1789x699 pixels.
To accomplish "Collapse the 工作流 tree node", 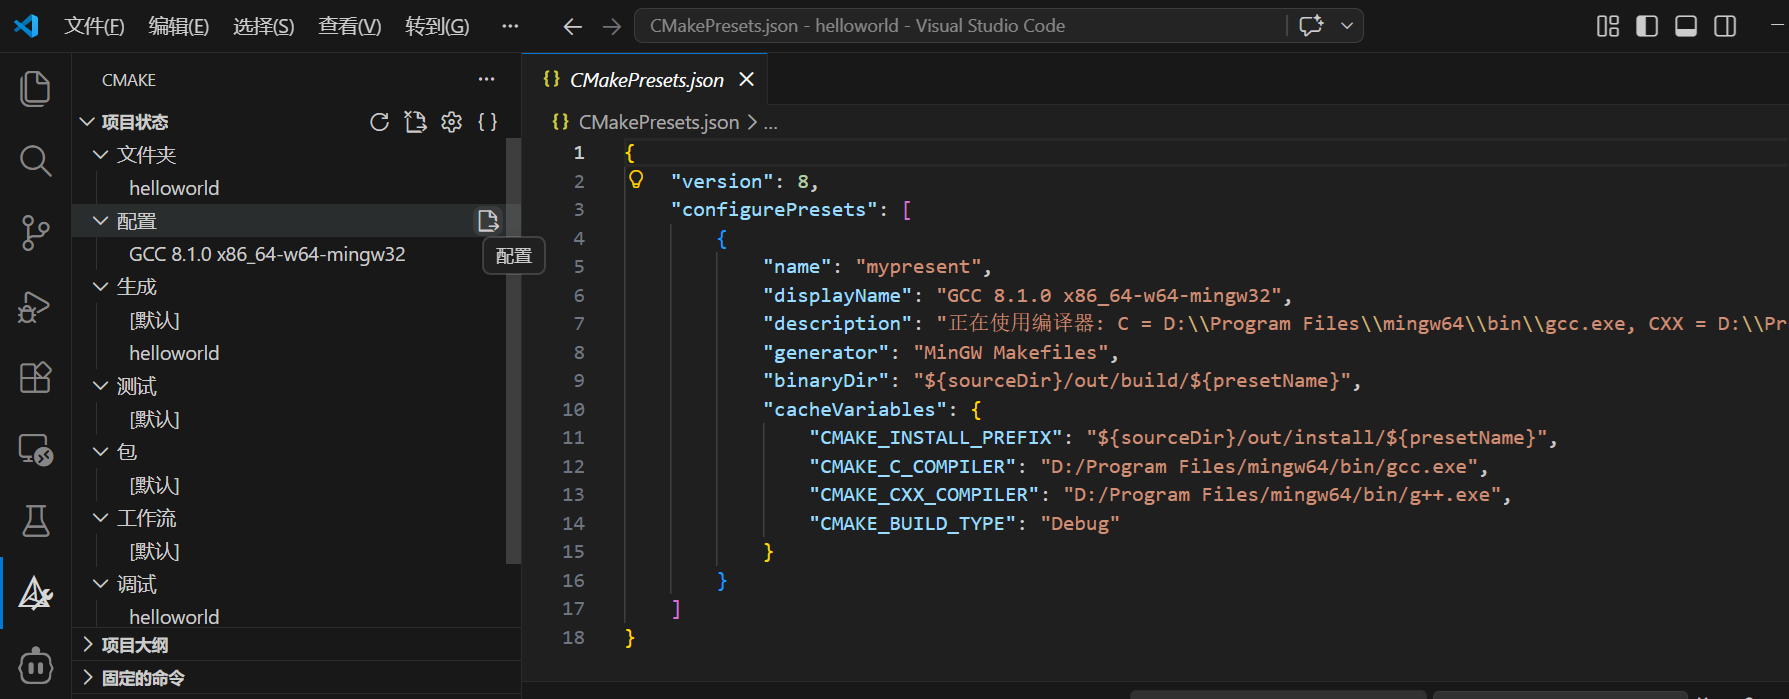I will click(x=100, y=518).
